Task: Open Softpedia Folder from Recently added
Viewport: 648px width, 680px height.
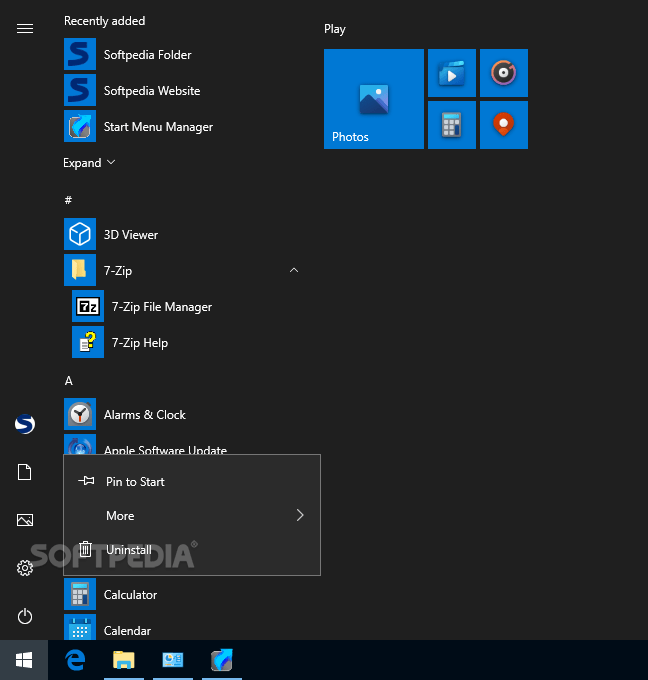Action: click(x=182, y=54)
